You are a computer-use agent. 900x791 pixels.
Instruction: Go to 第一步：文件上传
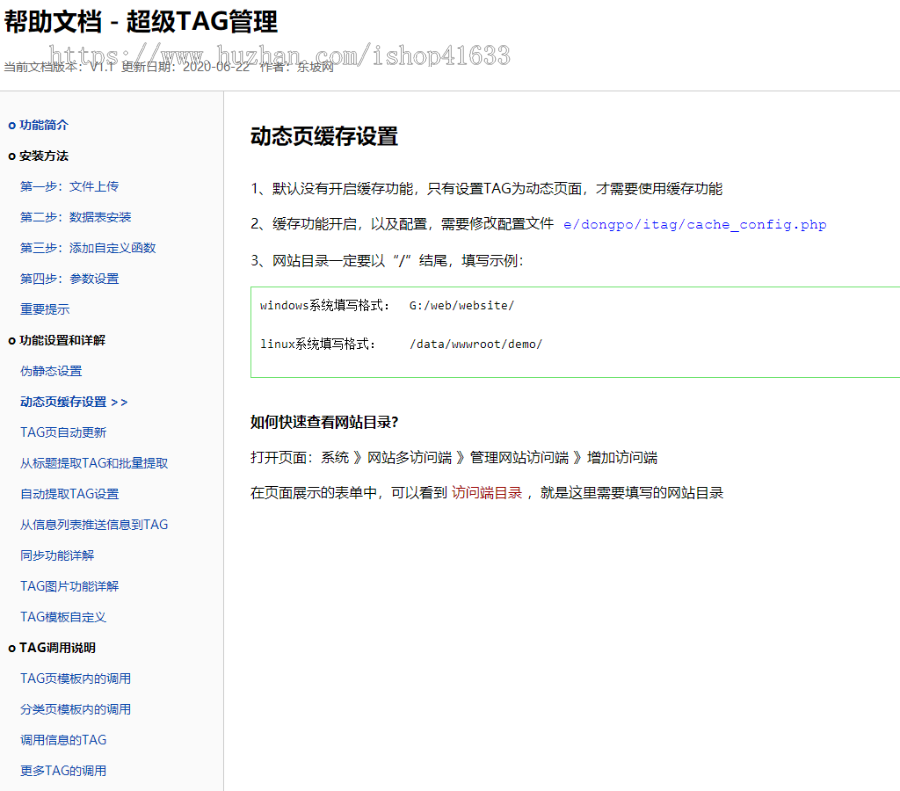[70, 187]
